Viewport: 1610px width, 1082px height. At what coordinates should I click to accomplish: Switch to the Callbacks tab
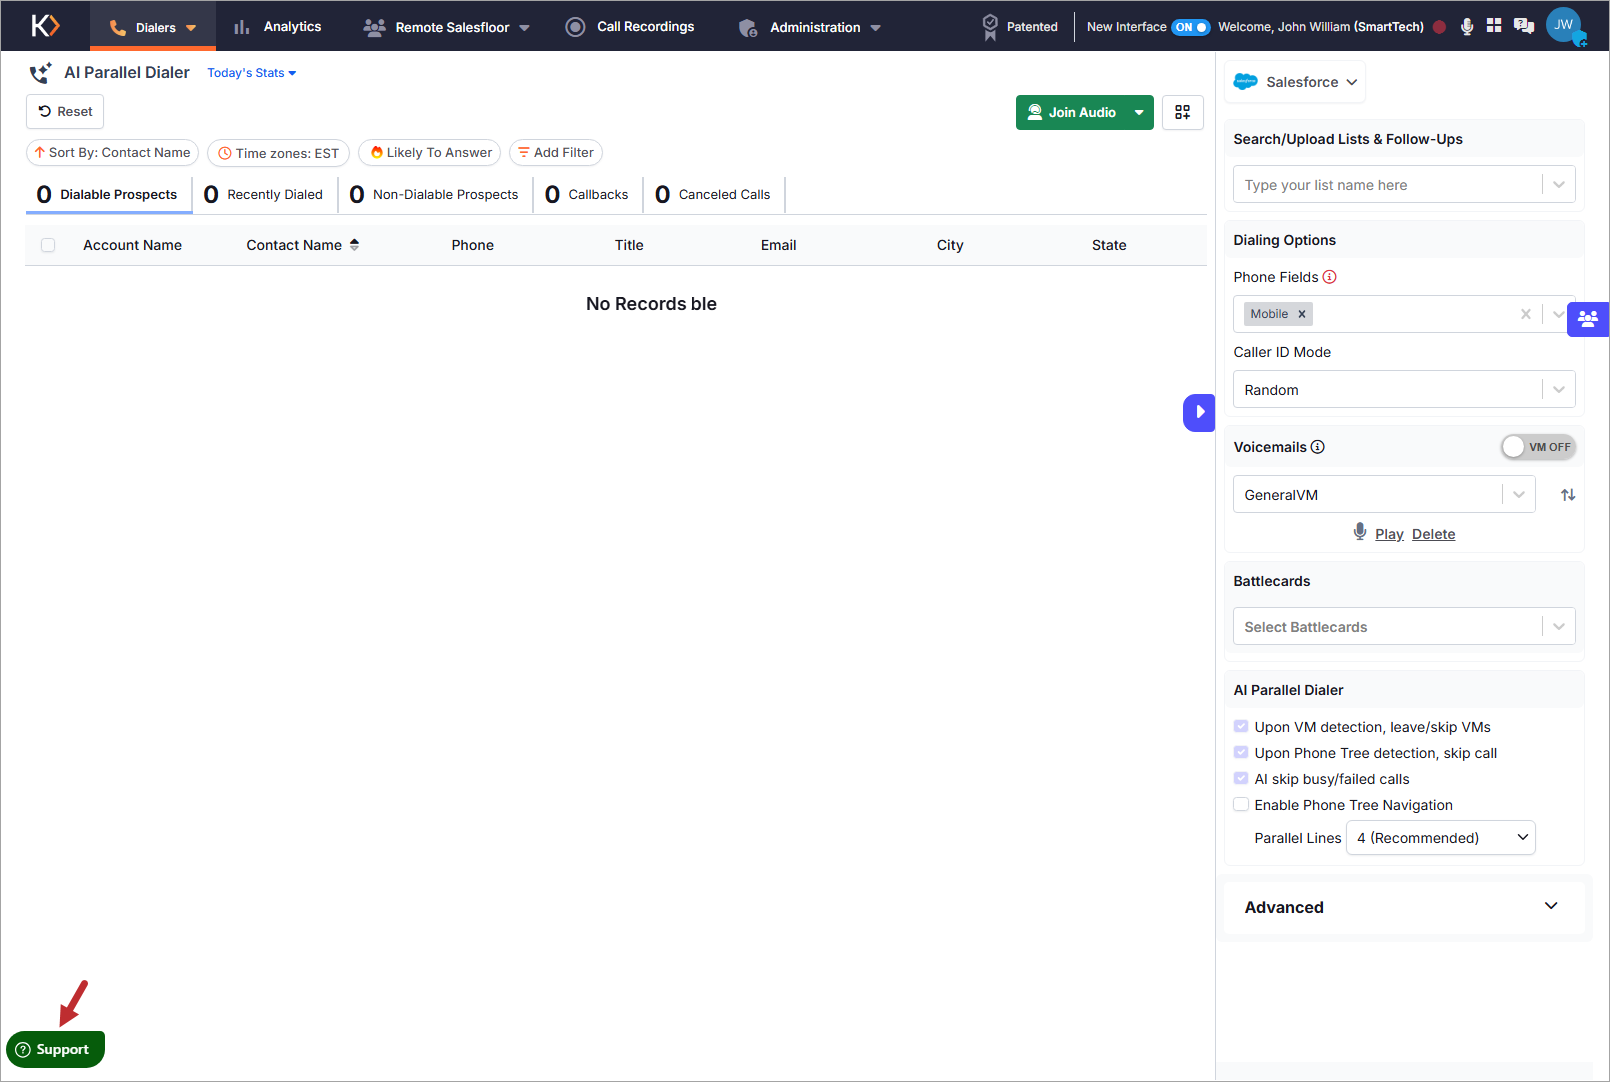(587, 195)
